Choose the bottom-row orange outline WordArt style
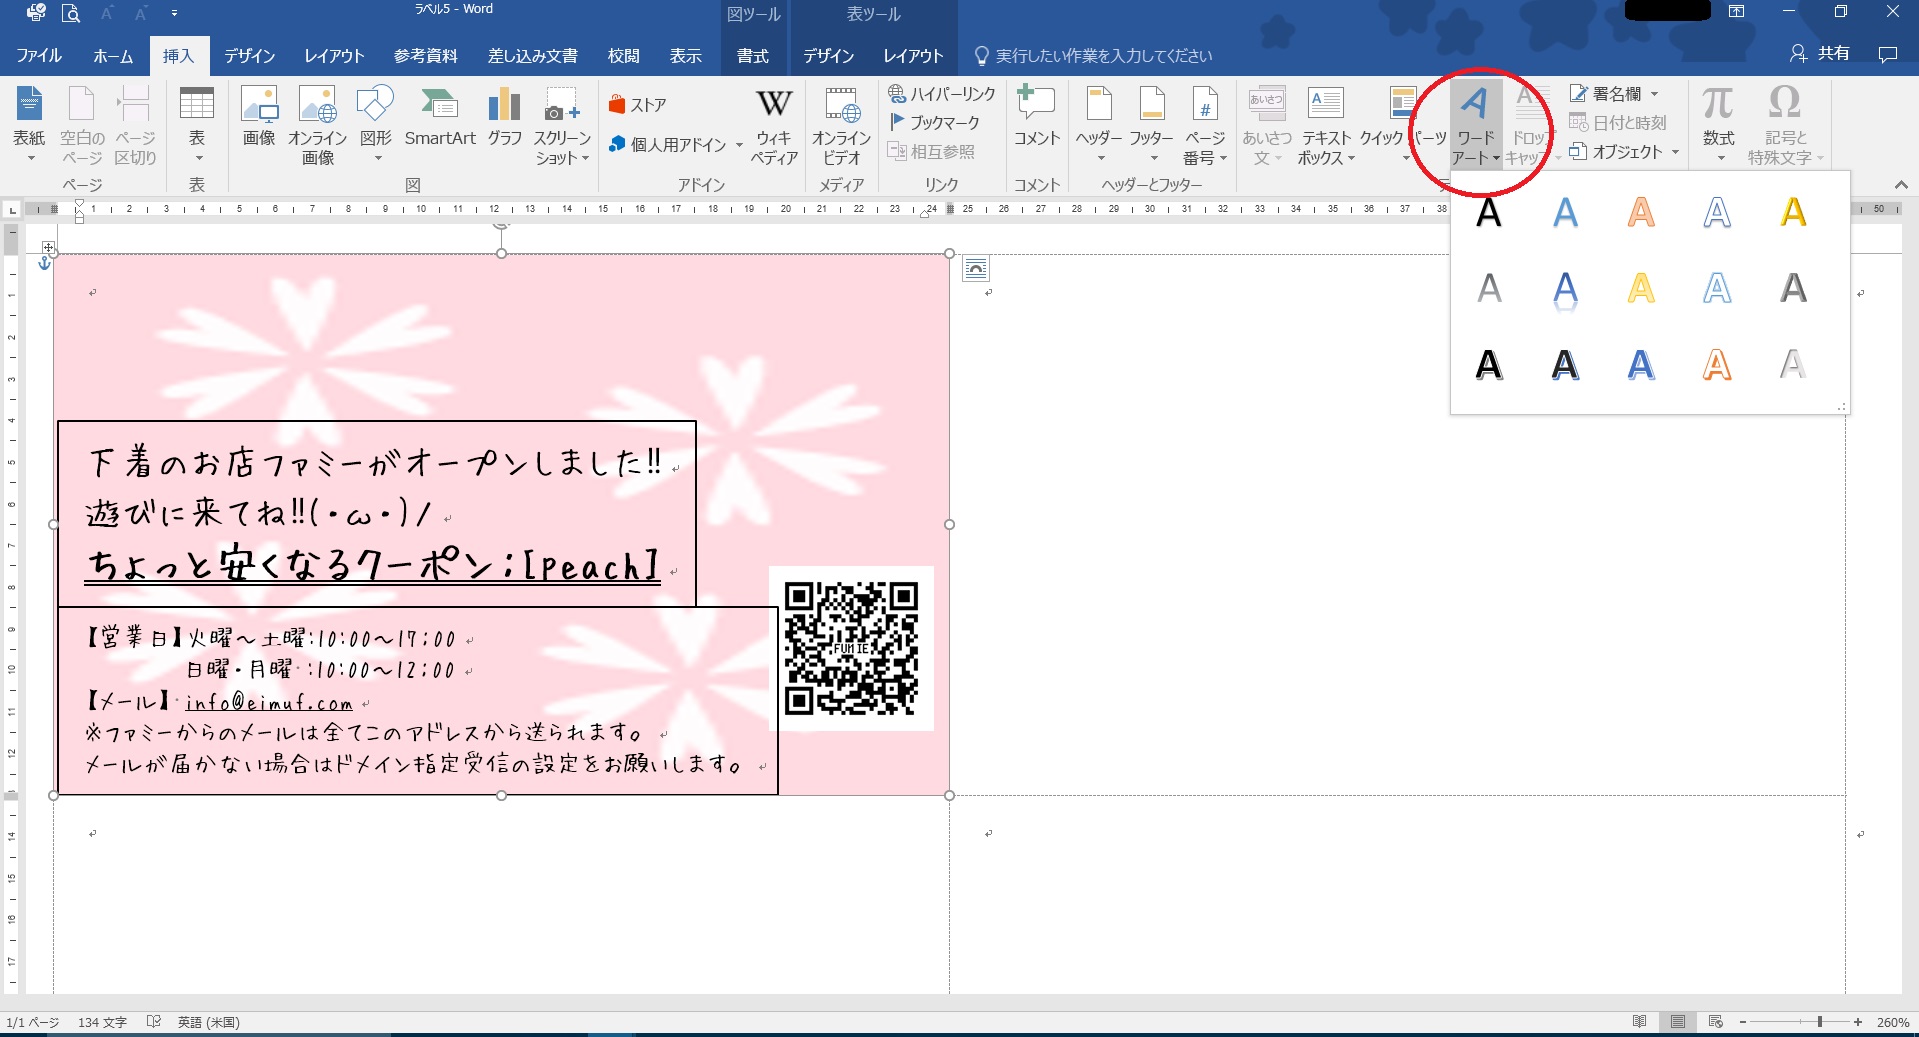The image size is (1919, 1037). (x=1717, y=365)
